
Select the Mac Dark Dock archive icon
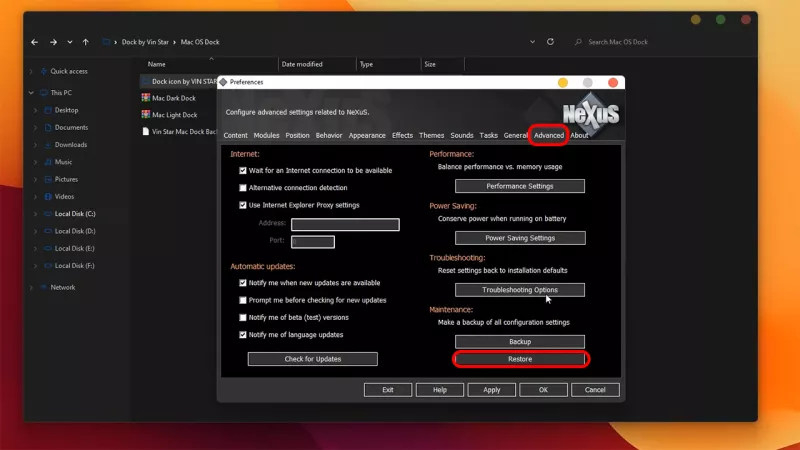(x=146, y=98)
